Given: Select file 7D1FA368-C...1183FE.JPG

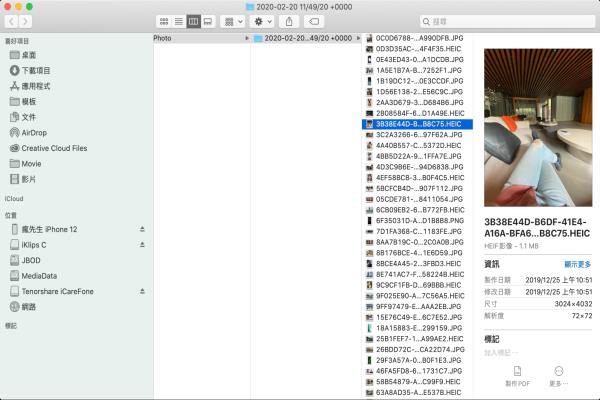Looking at the screenshot, I should point(417,232).
